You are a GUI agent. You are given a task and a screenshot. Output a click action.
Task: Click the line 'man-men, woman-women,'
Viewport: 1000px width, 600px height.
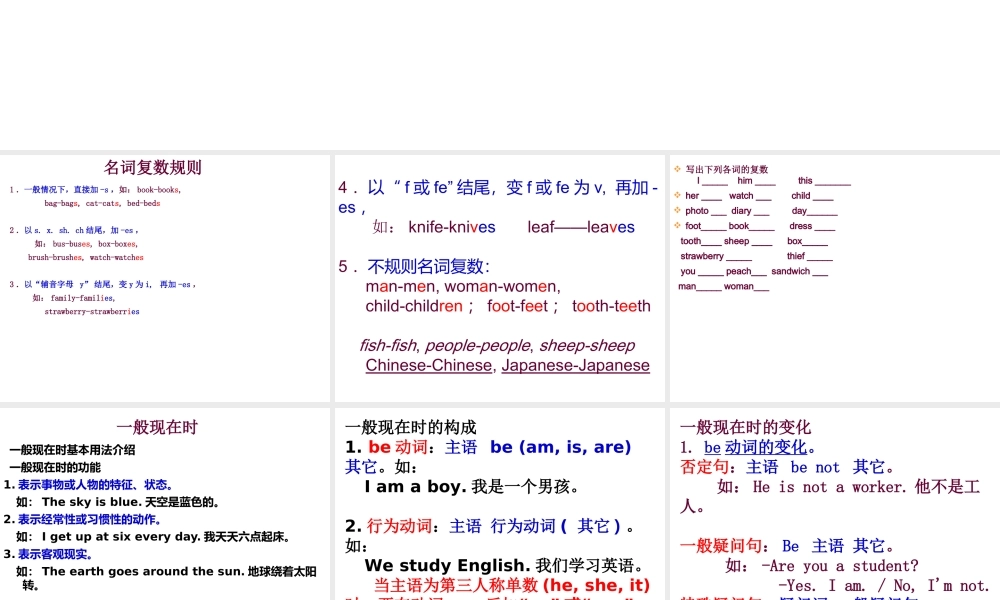click(463, 287)
